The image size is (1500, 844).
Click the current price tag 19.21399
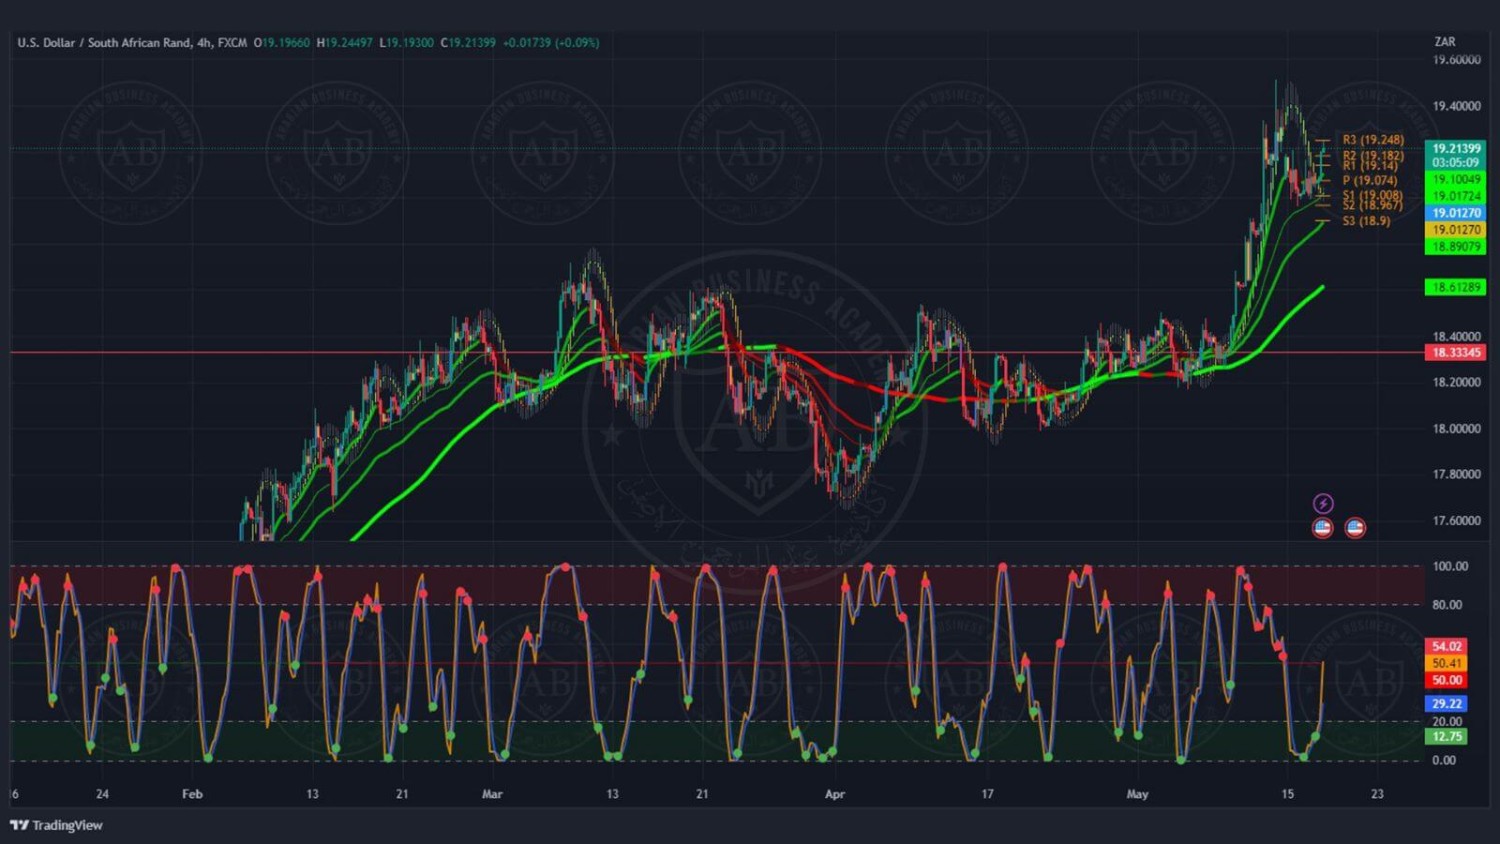pos(1455,148)
